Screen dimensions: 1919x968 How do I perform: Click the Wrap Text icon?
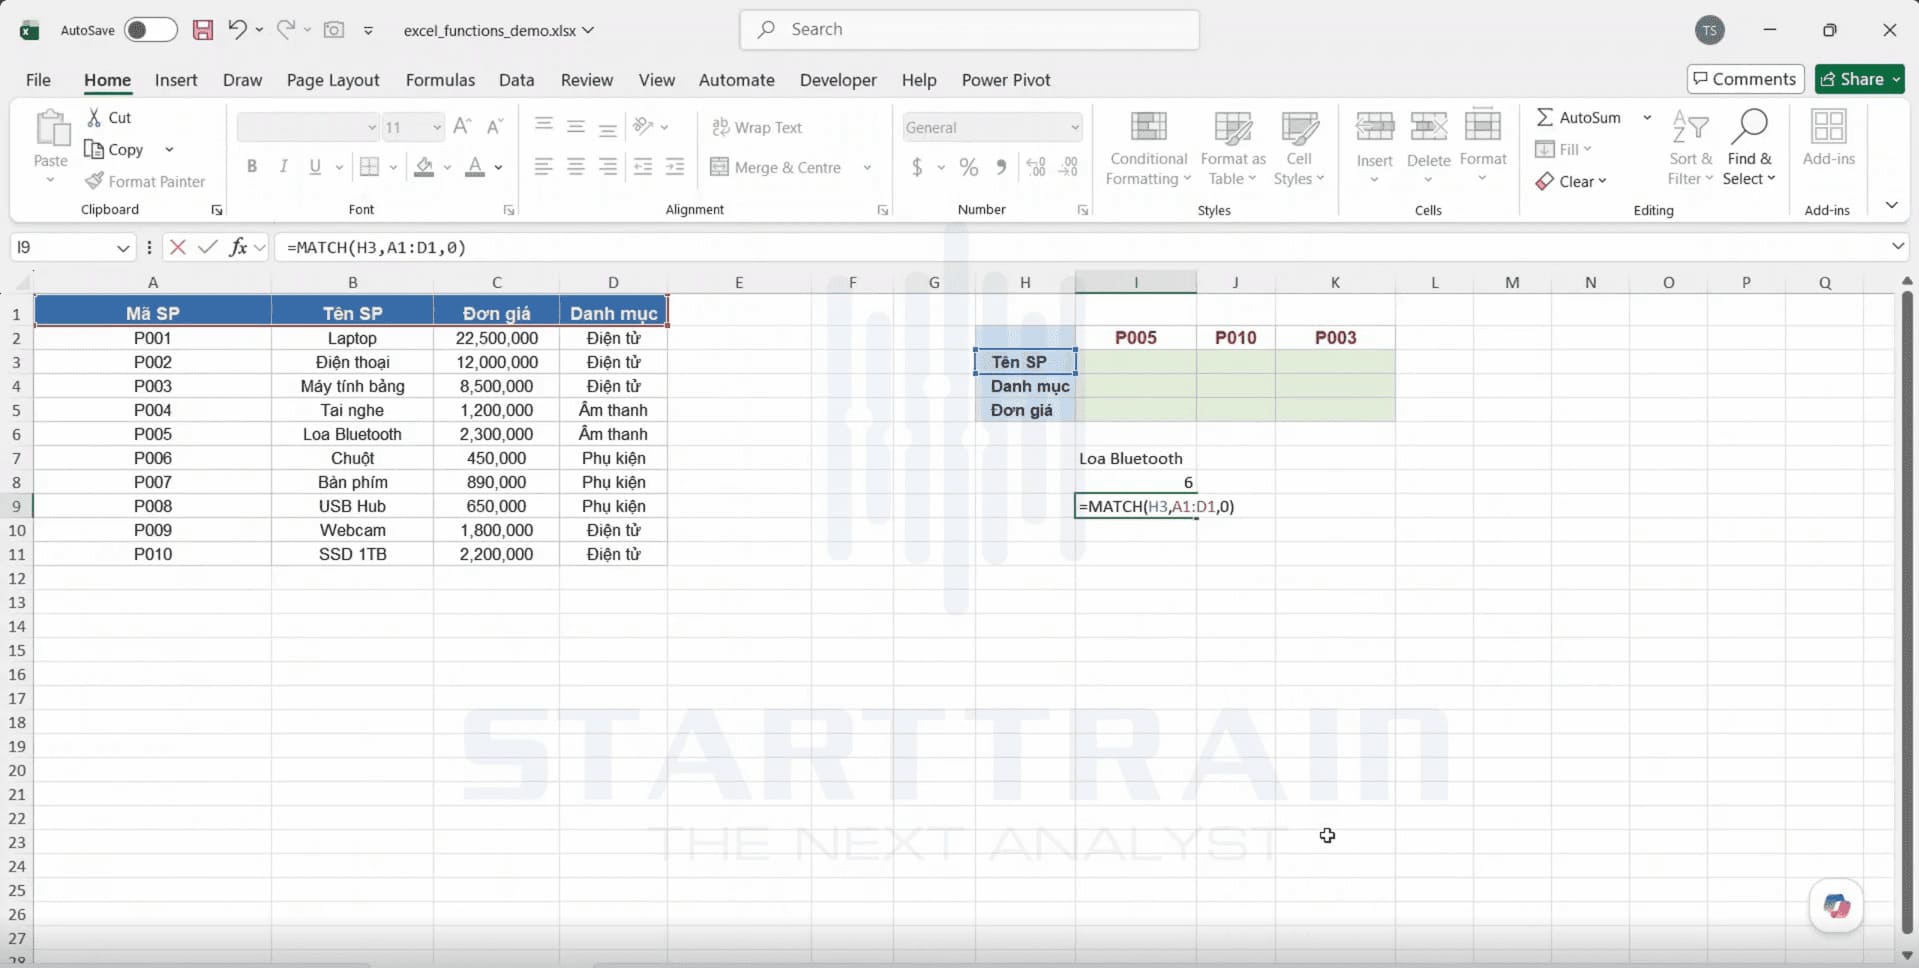(720, 127)
